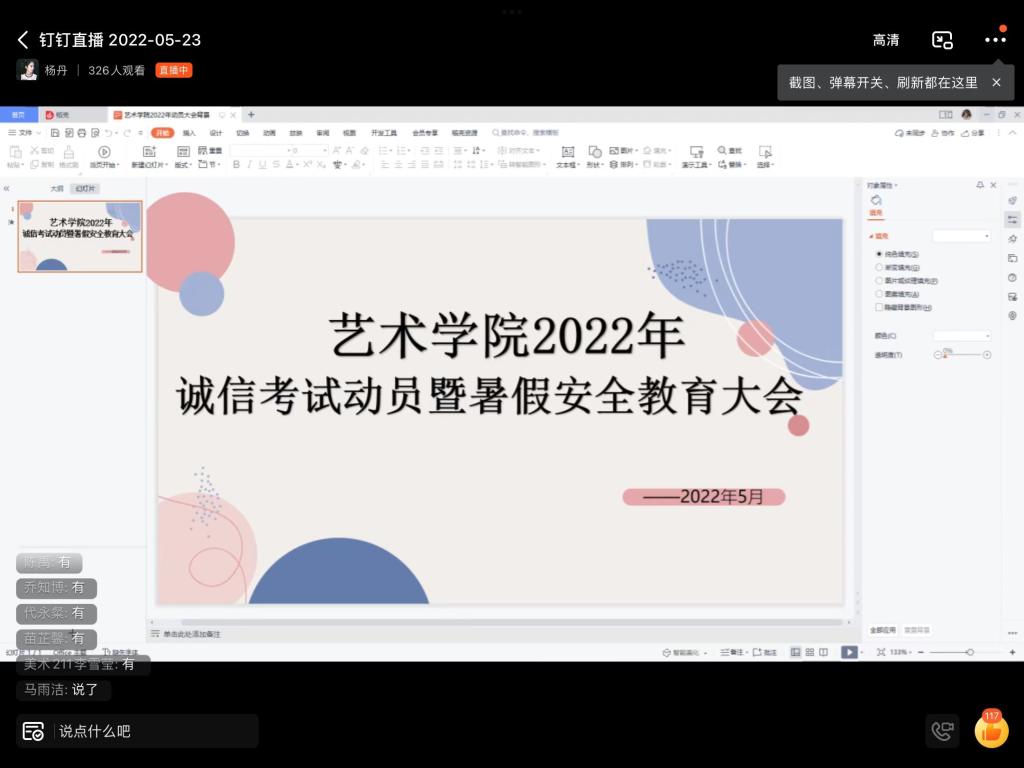Expand the 填充 fill preset dropdown
Viewport: 1024px width, 768px height.
pyautogui.click(x=961, y=236)
